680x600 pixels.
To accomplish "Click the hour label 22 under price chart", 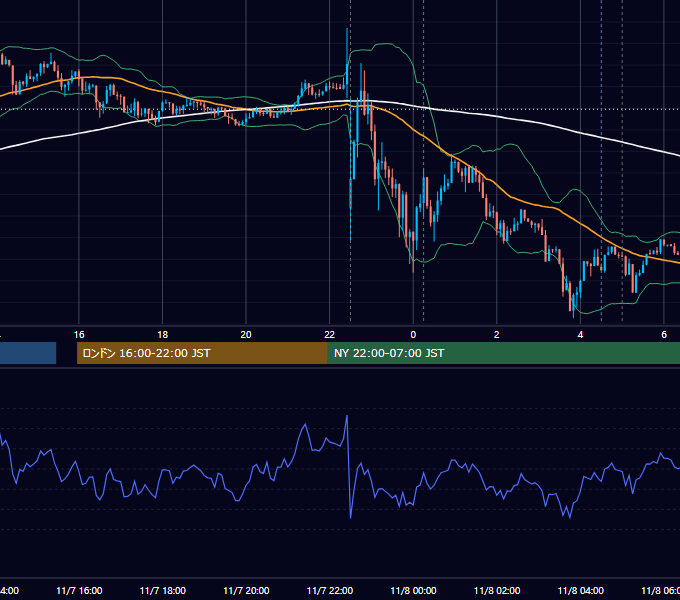I will click(330, 335).
